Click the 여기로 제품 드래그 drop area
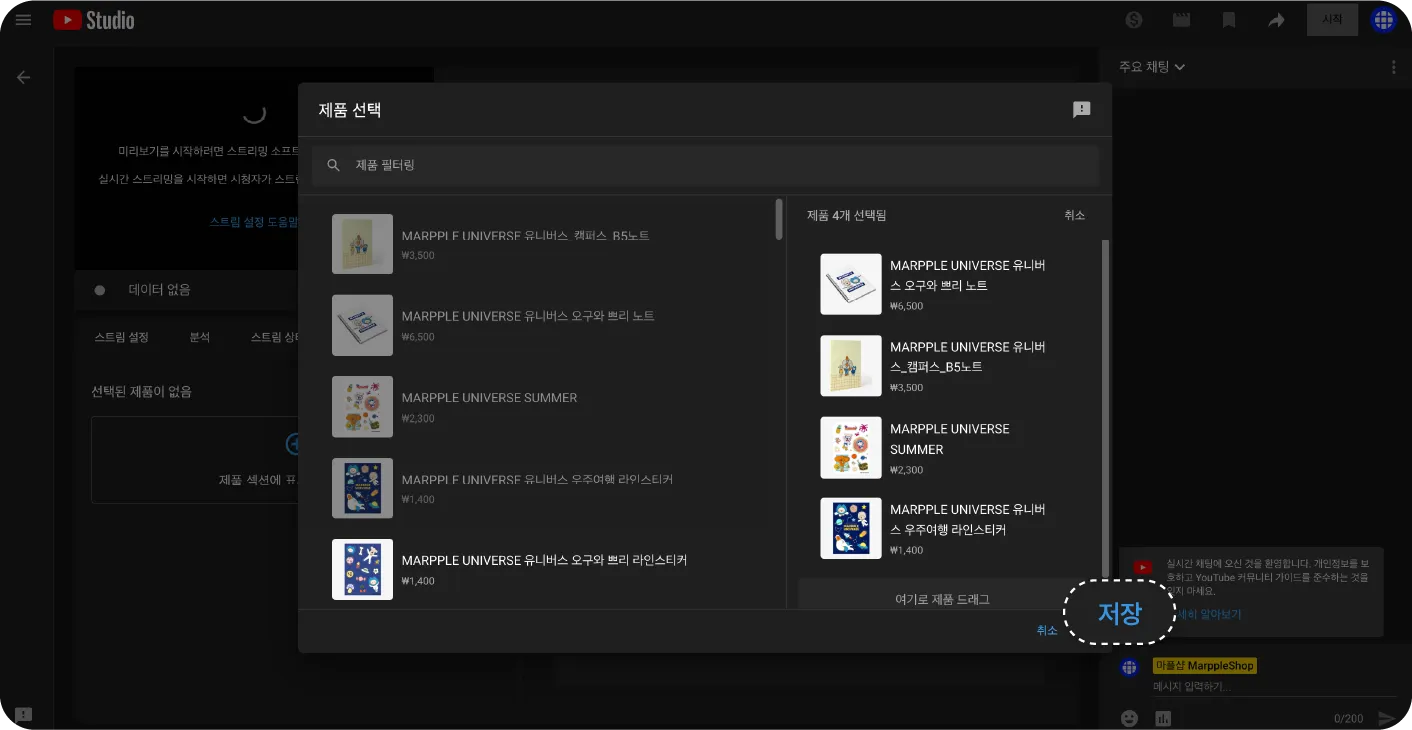This screenshot has height=730, width=1412. pyautogui.click(x=942, y=596)
